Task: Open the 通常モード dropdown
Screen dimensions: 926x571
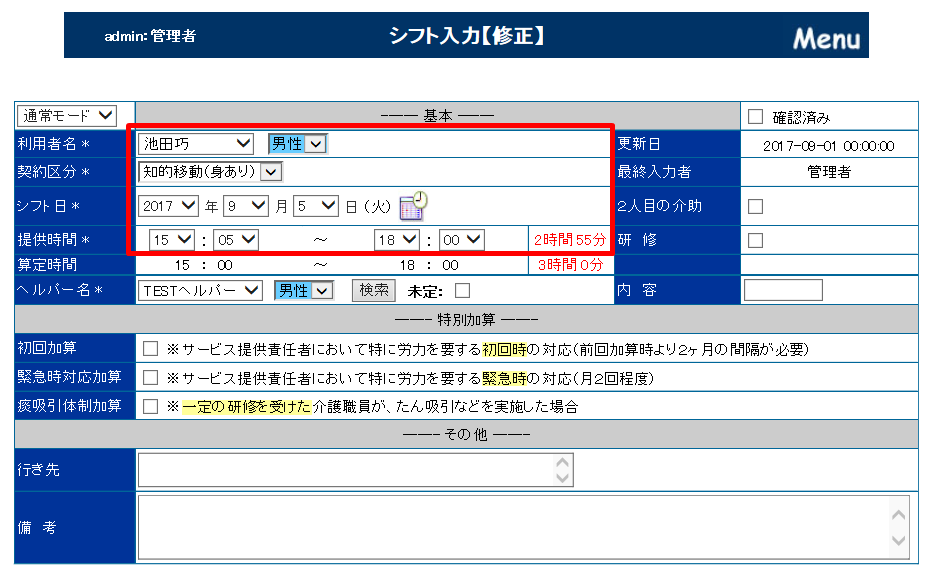Action: point(68,117)
